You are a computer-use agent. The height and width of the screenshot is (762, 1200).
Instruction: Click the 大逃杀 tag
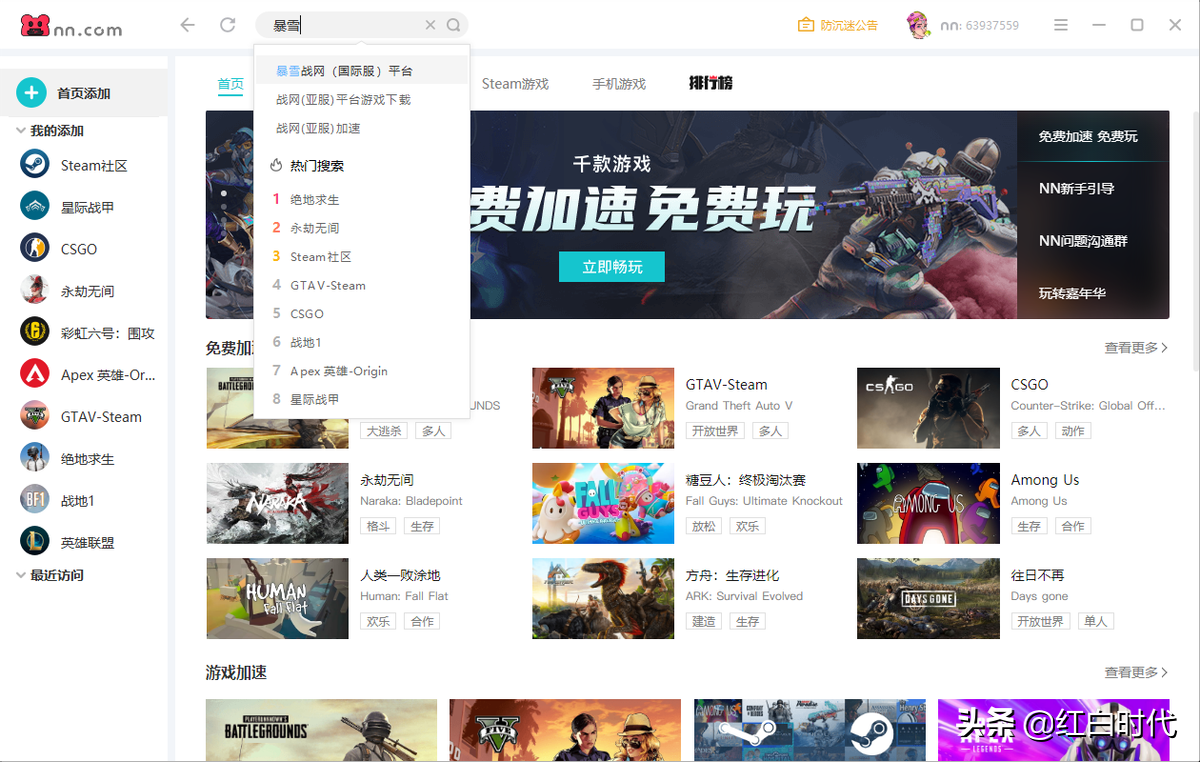point(384,431)
